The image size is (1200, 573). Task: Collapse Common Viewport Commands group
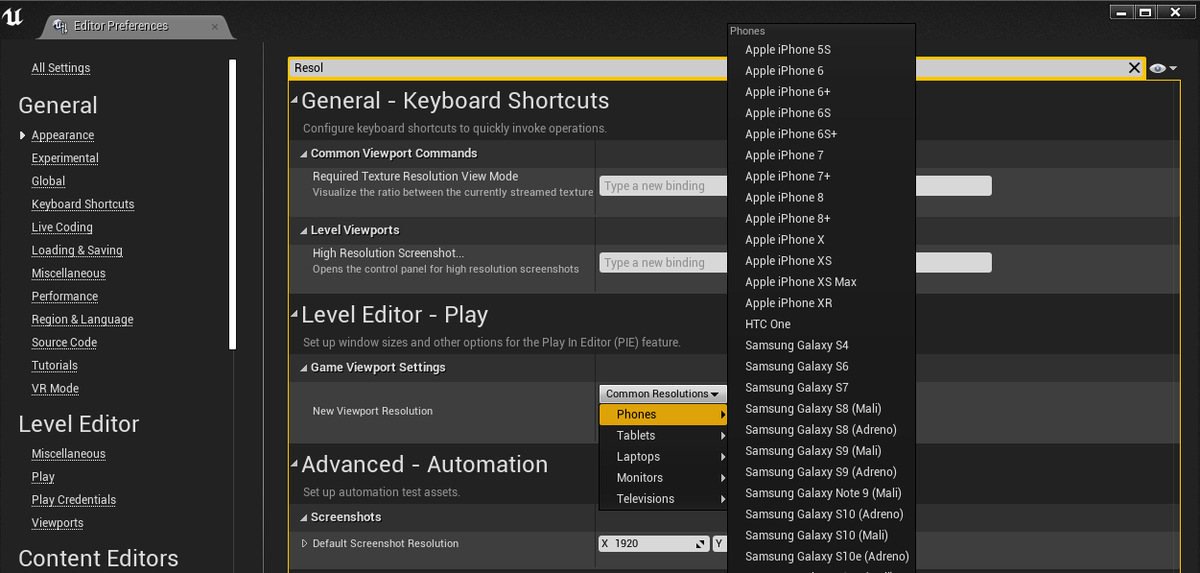tap(304, 154)
